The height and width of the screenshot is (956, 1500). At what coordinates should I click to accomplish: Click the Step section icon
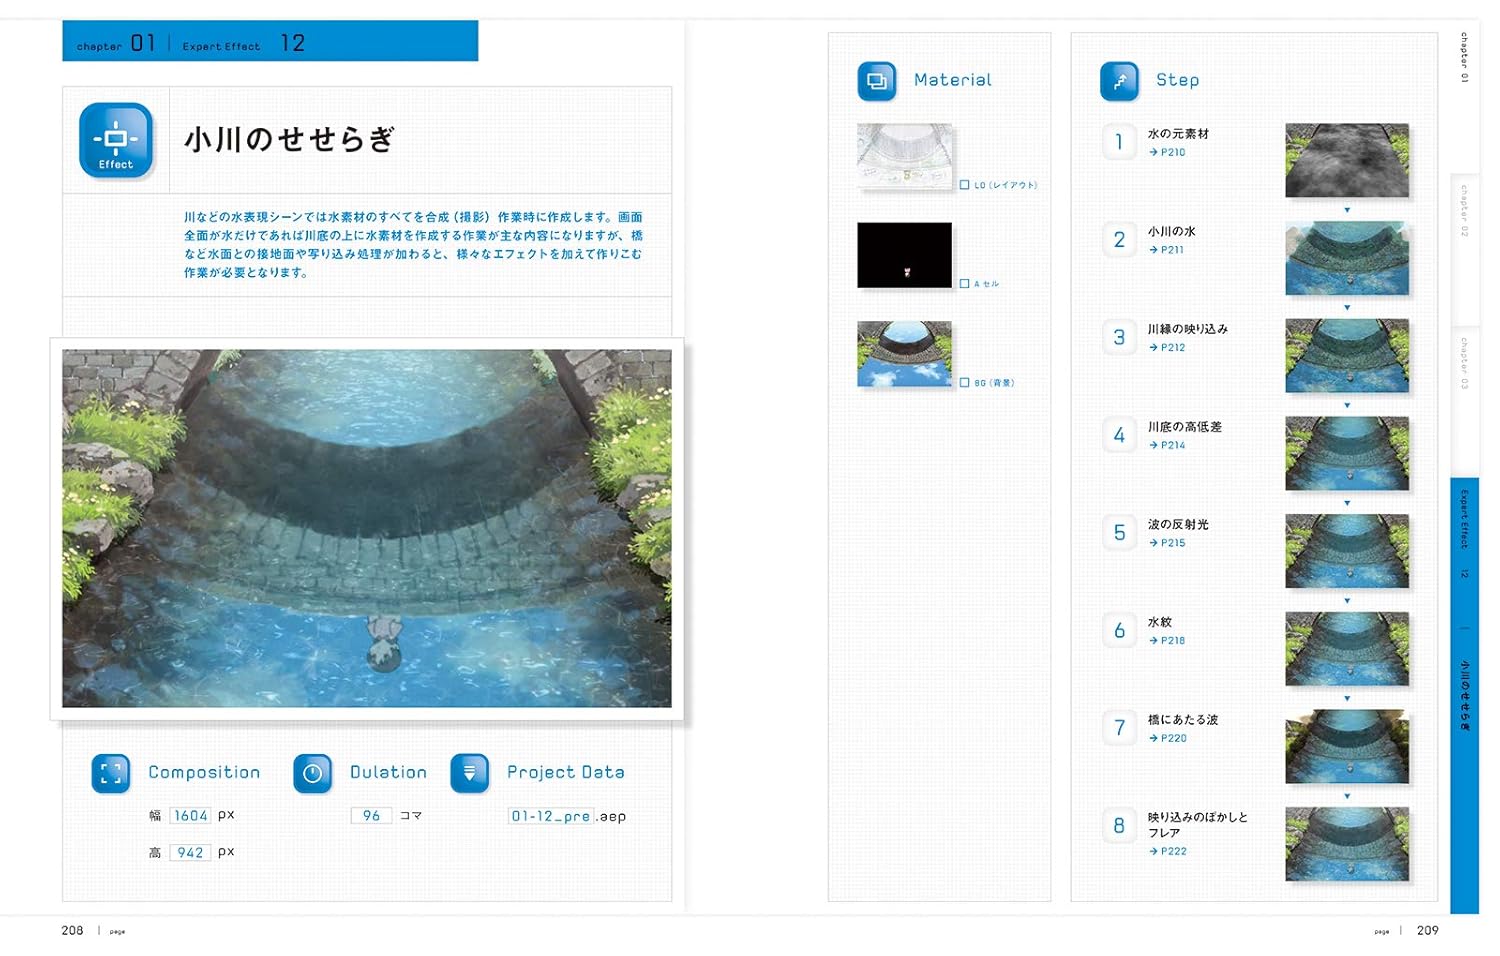1119,81
